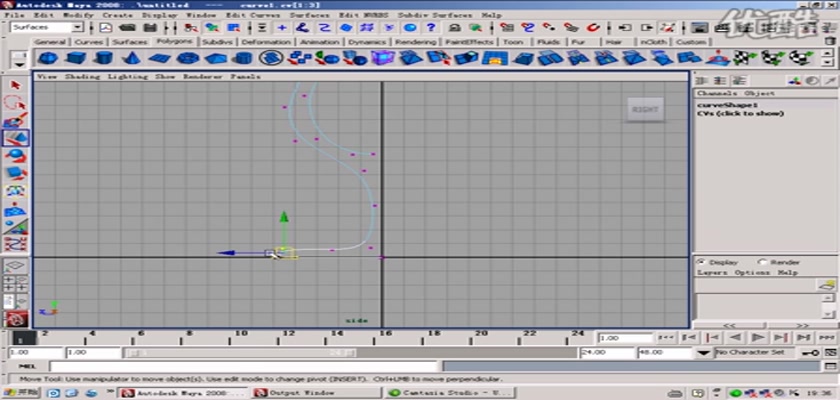Viewport: 840px width, 400px height.
Task: Switch to the Rendering shelf tab
Action: click(415, 42)
